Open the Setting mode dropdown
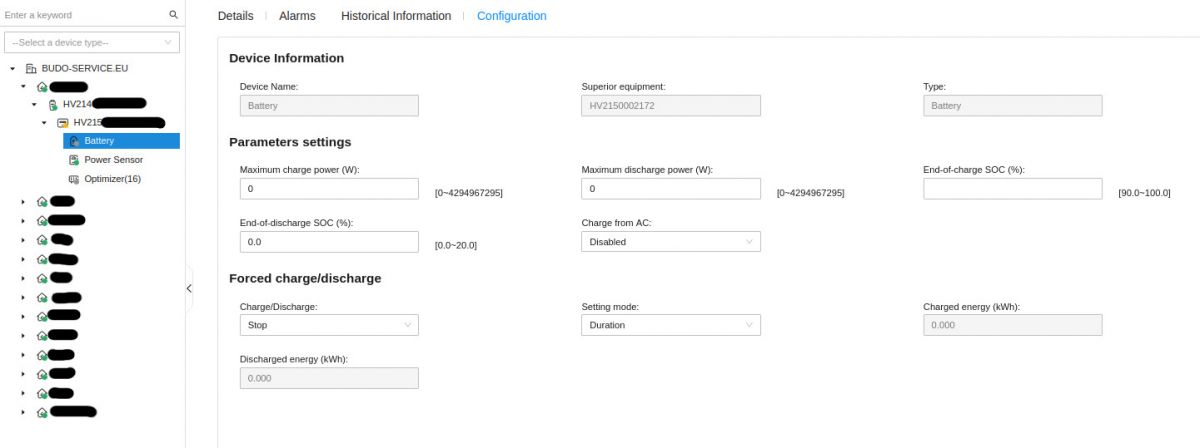The image size is (1200, 448). [670, 325]
